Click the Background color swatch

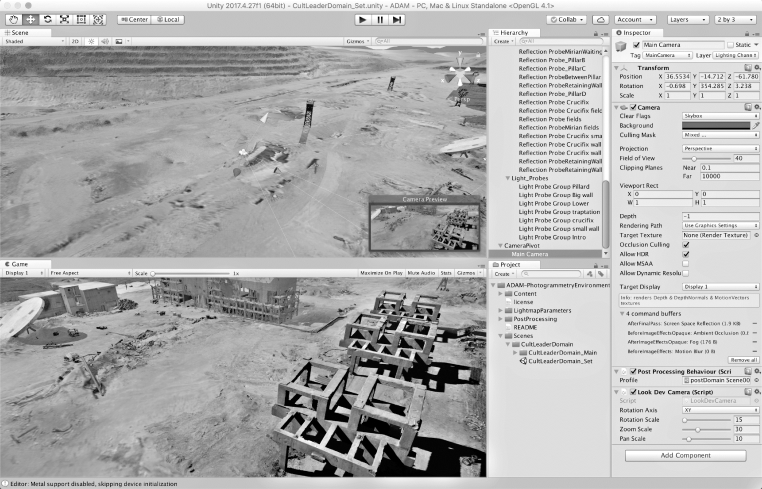click(716, 125)
